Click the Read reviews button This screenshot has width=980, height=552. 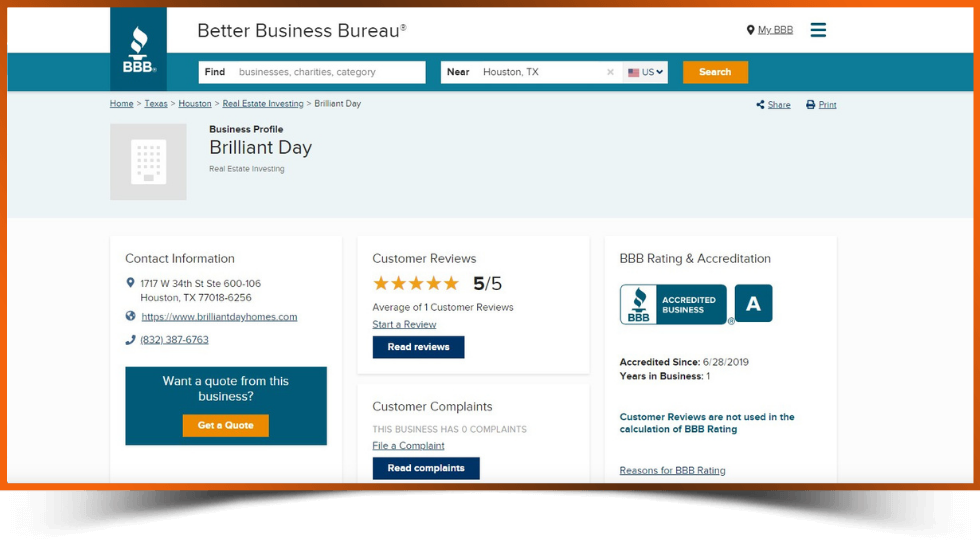[418, 347]
